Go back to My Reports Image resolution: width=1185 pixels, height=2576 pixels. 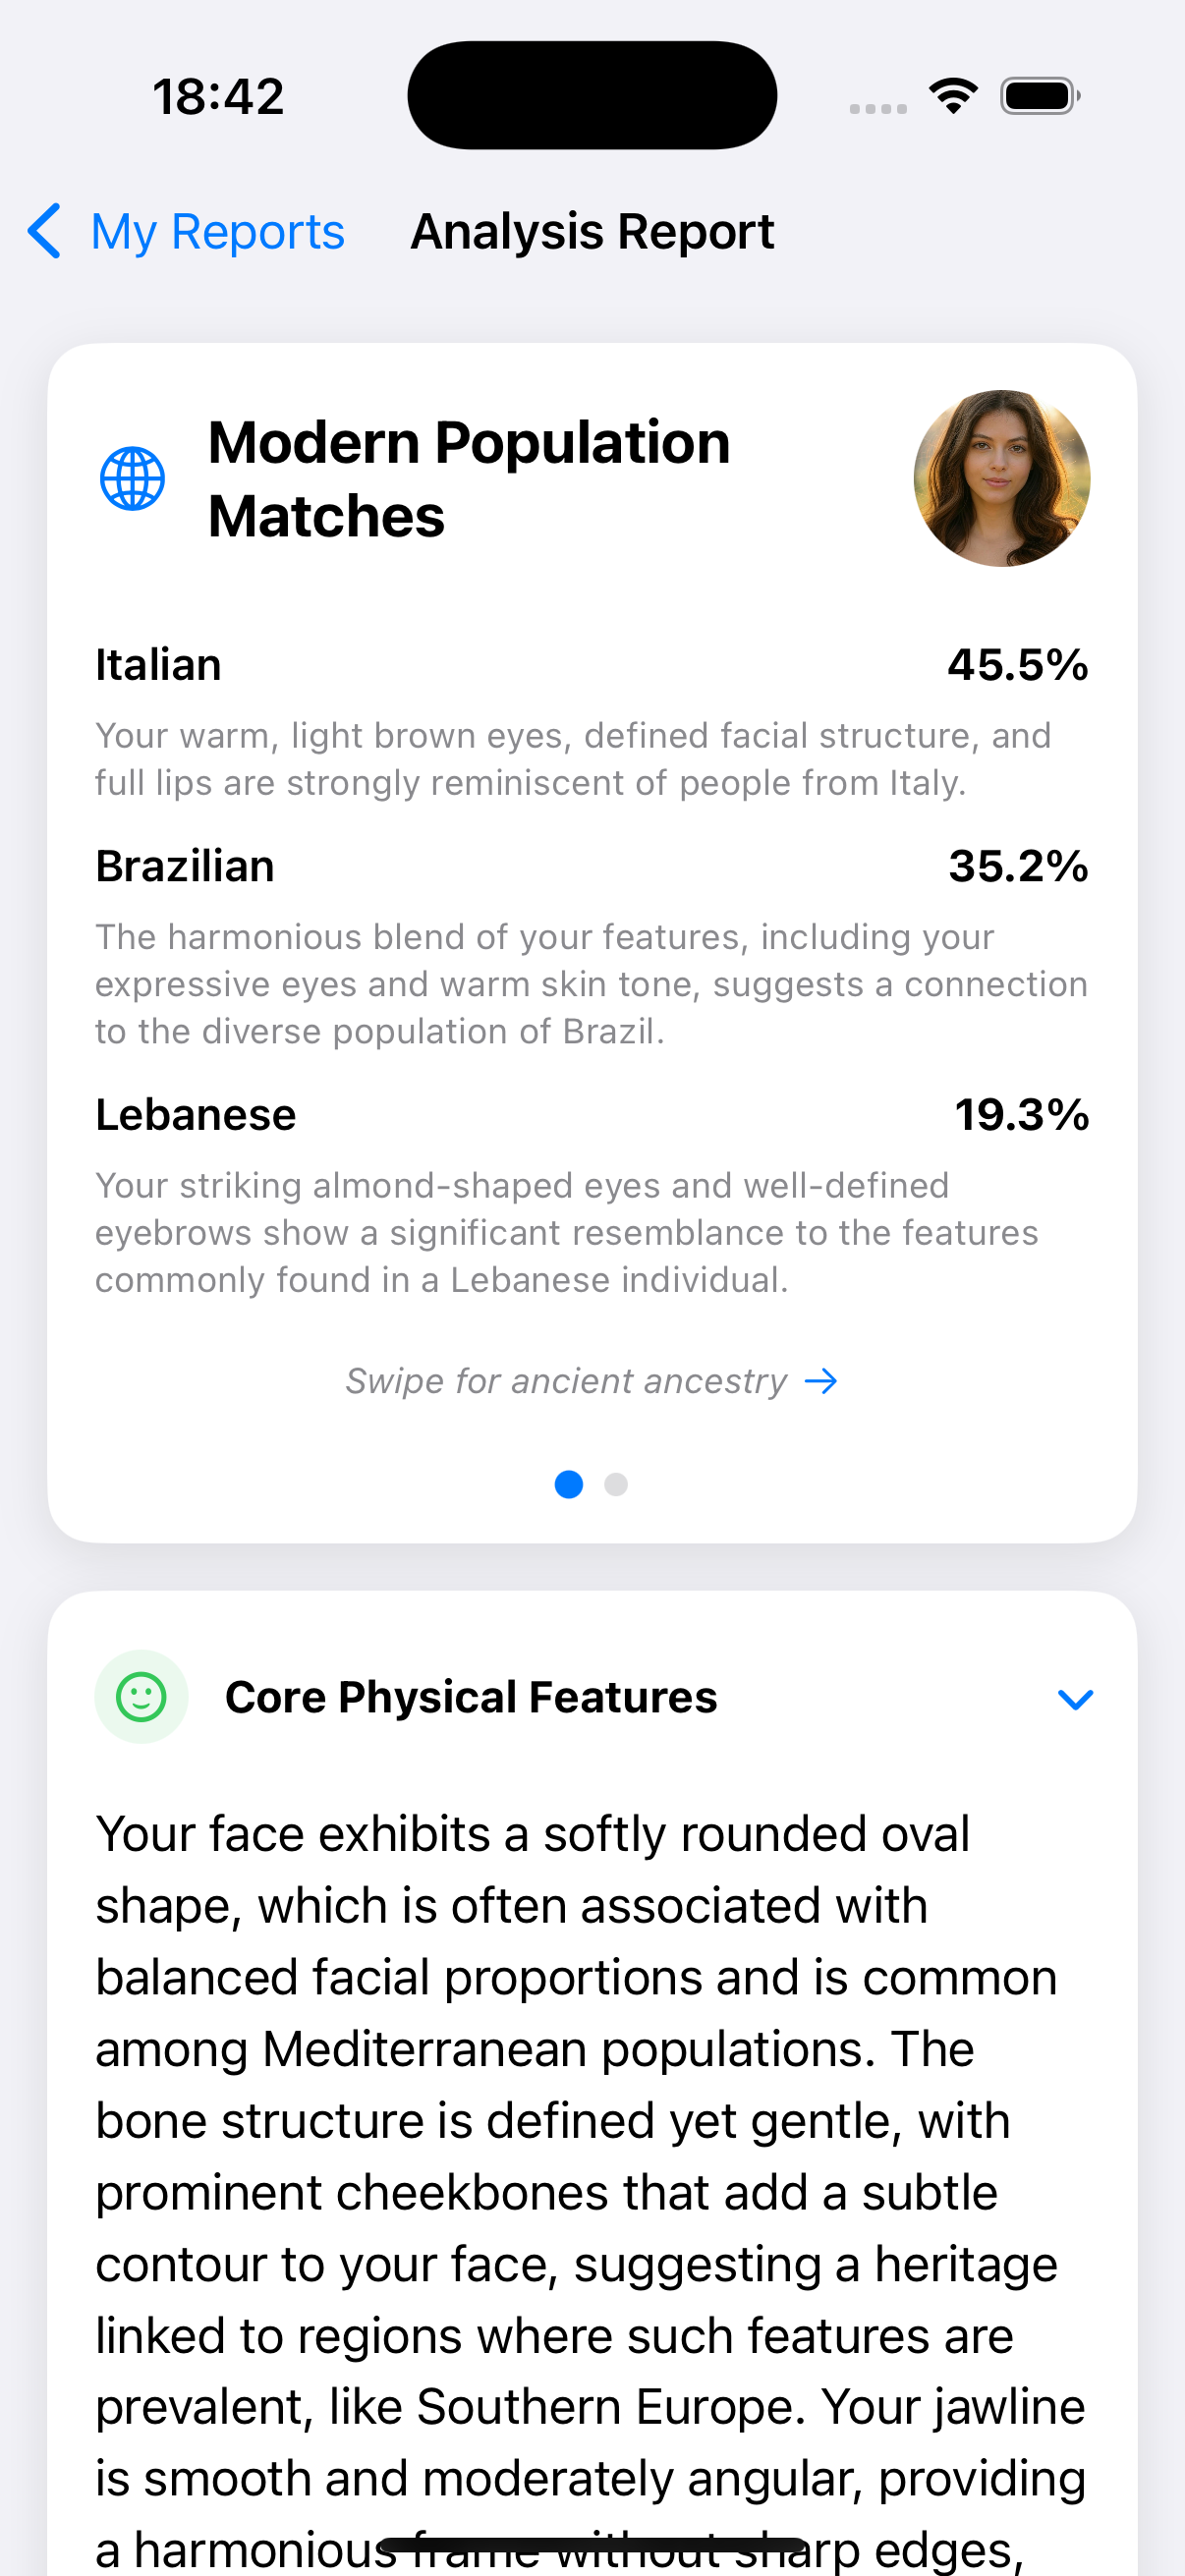click(217, 231)
